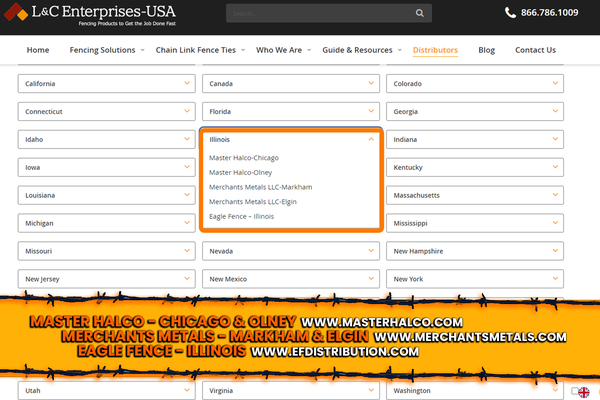Expand the New York distributor dropdown
Viewport: 600px width, 400px height.
(x=475, y=279)
